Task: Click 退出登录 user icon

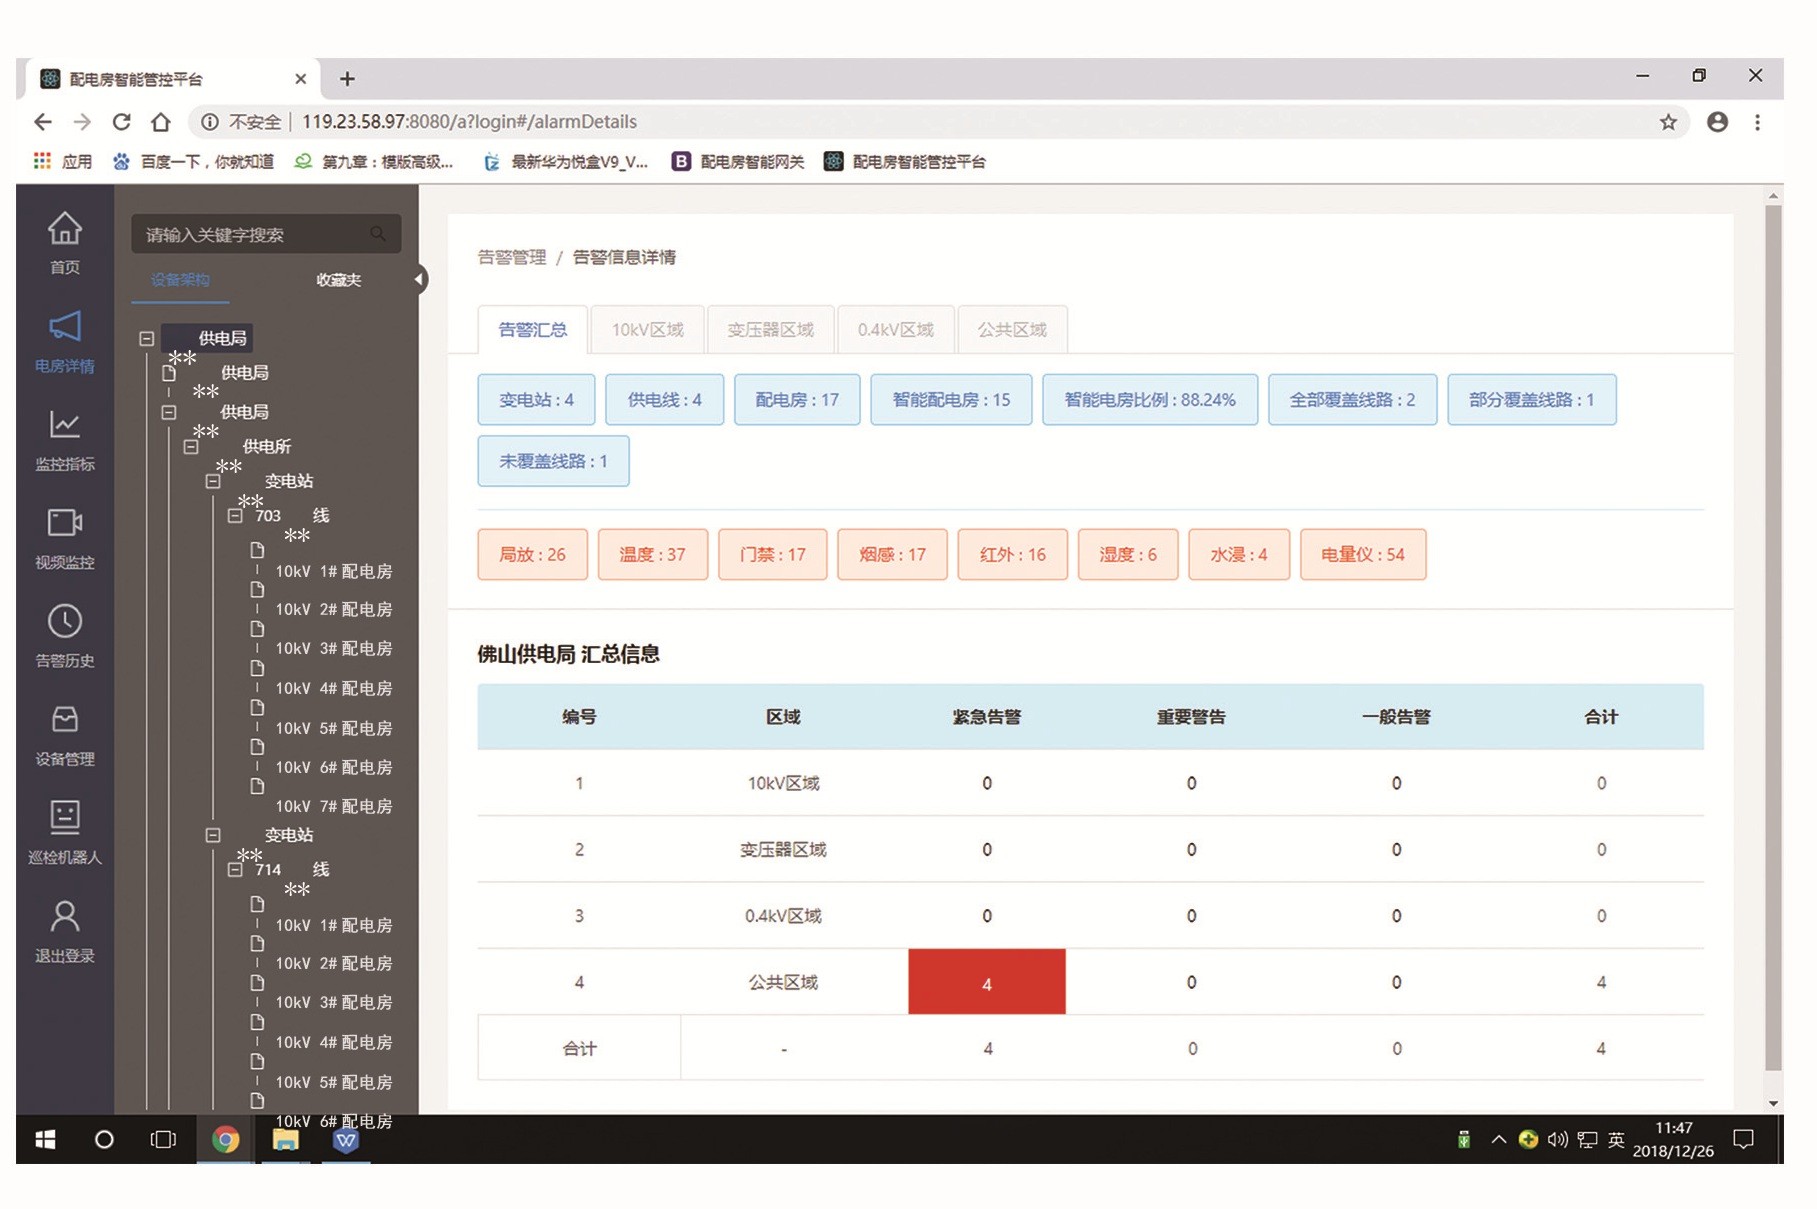Action: click(x=65, y=916)
